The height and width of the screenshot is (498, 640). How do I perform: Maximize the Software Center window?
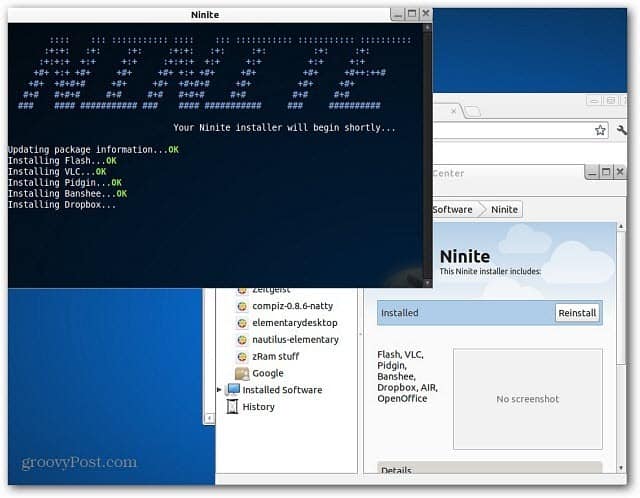[x=606, y=172]
